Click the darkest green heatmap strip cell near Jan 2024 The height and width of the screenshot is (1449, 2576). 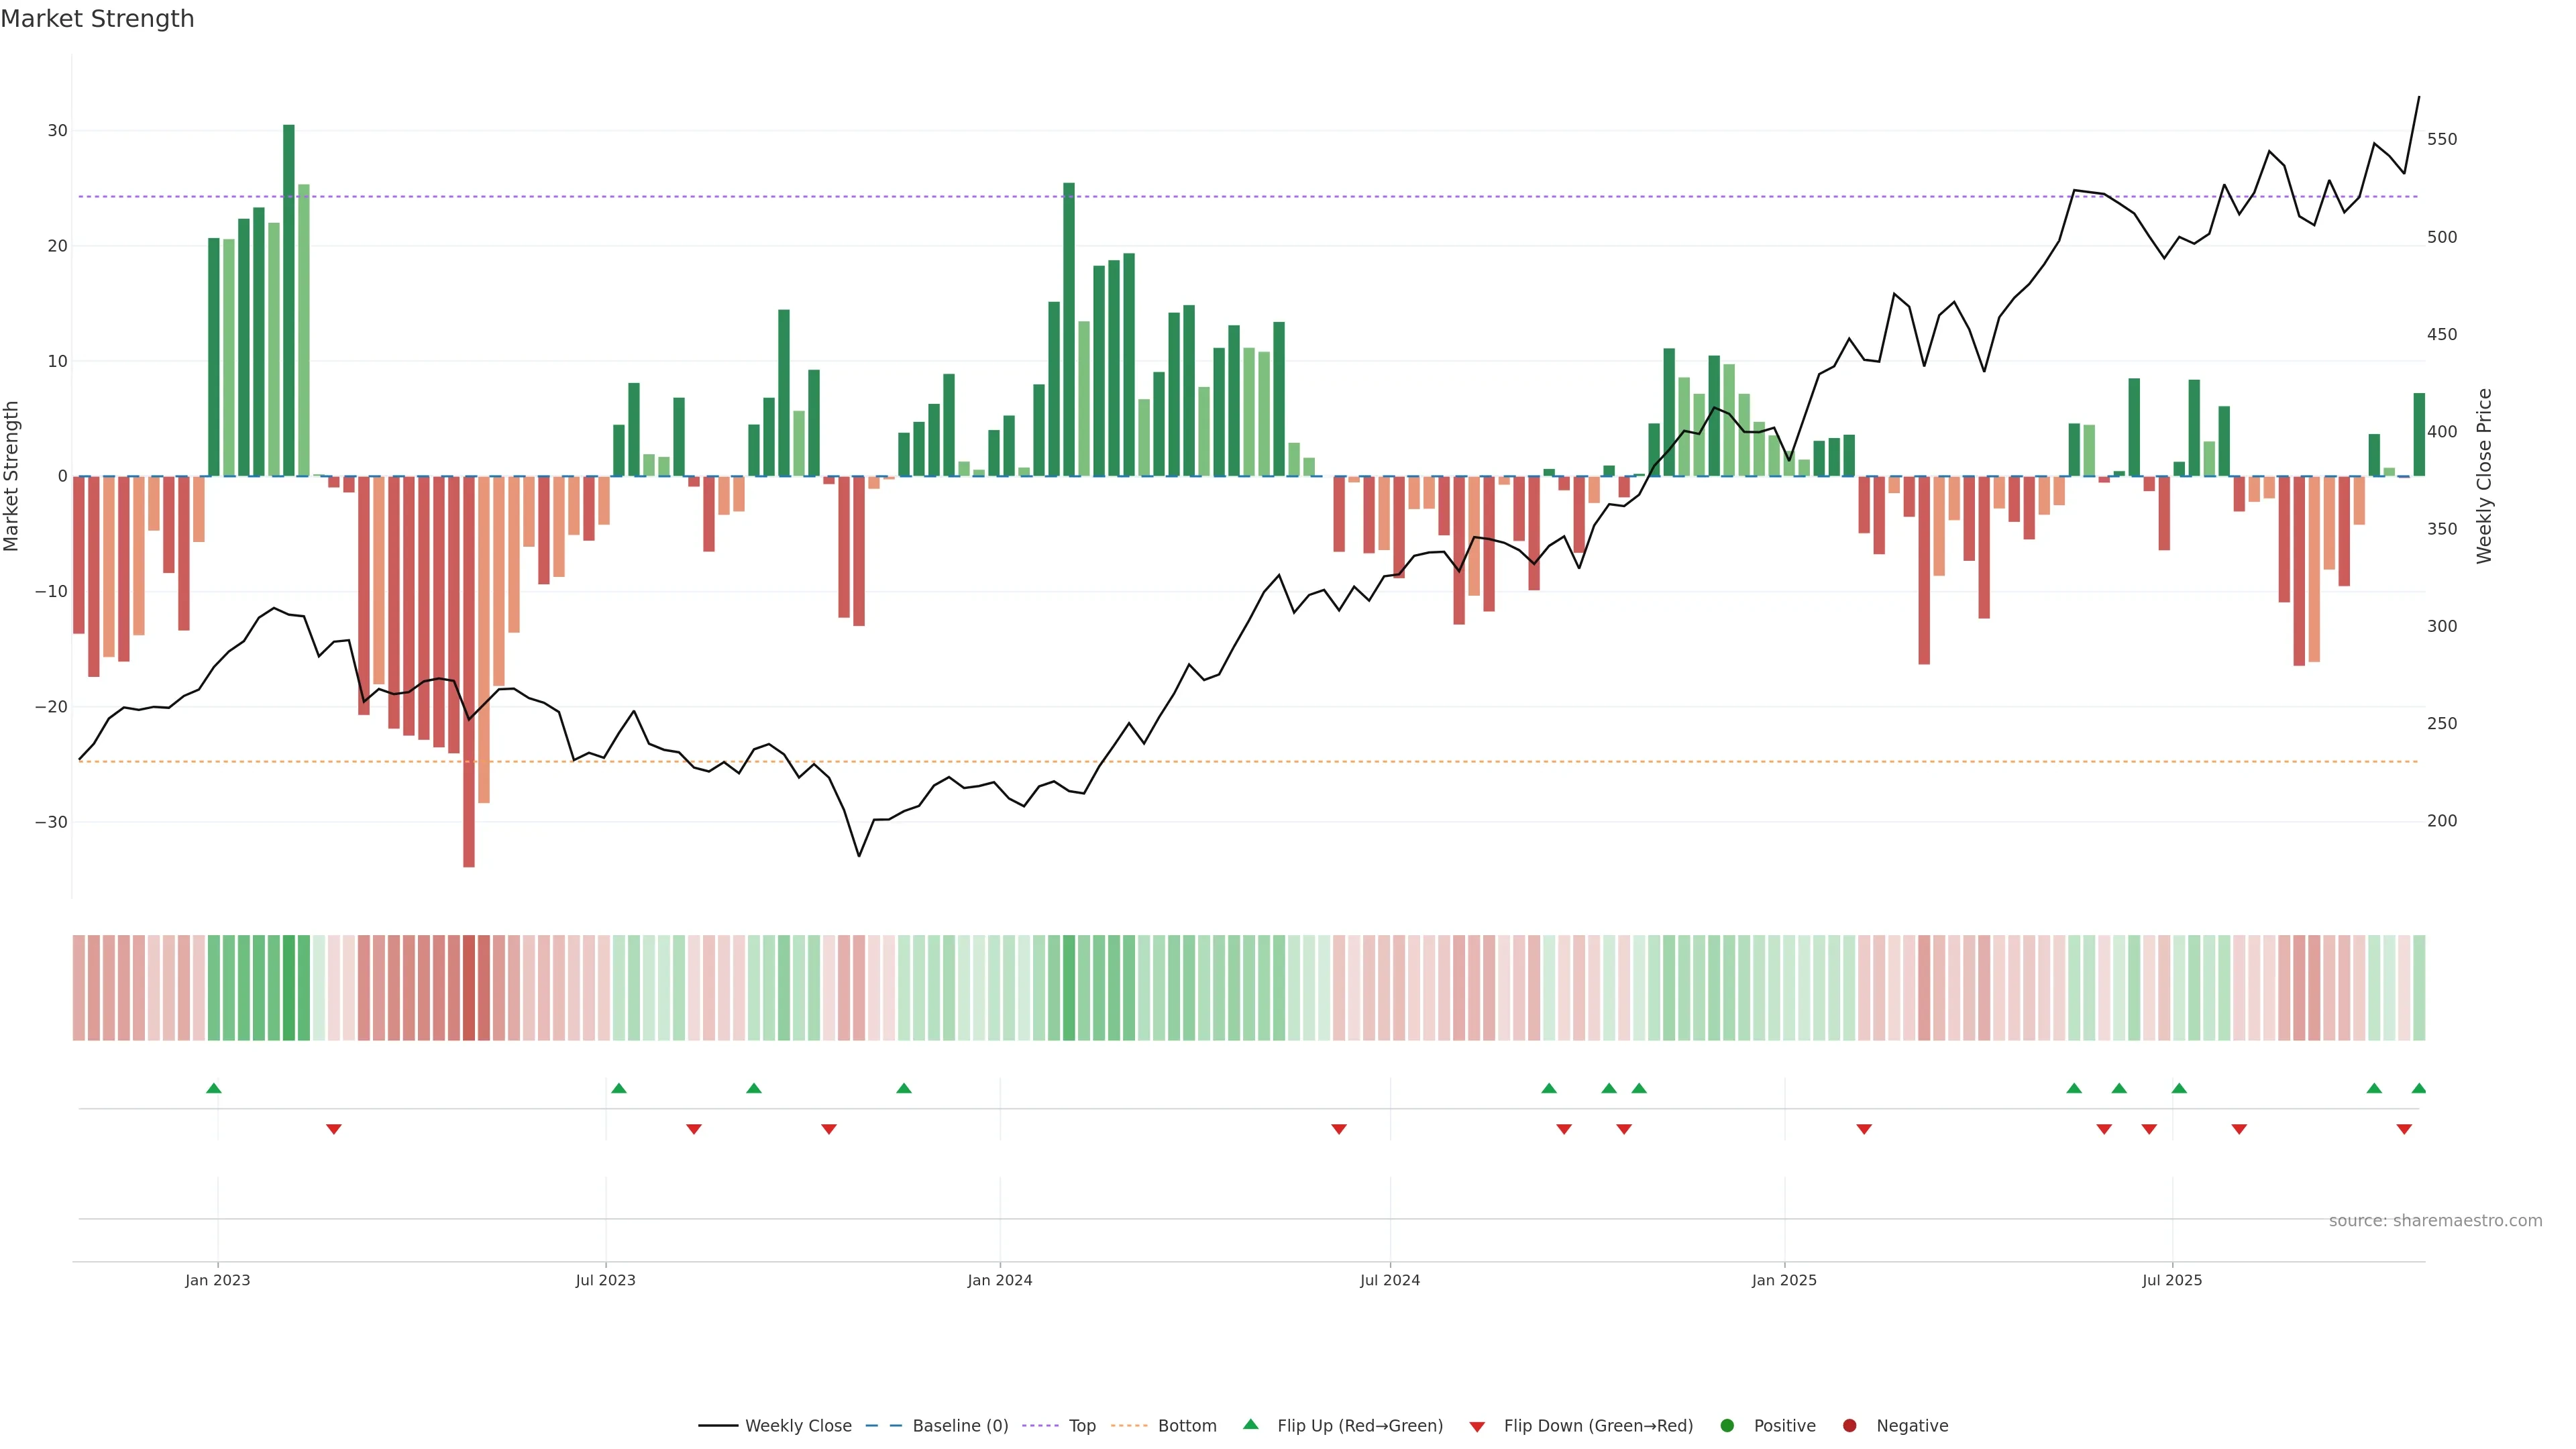tap(1069, 988)
